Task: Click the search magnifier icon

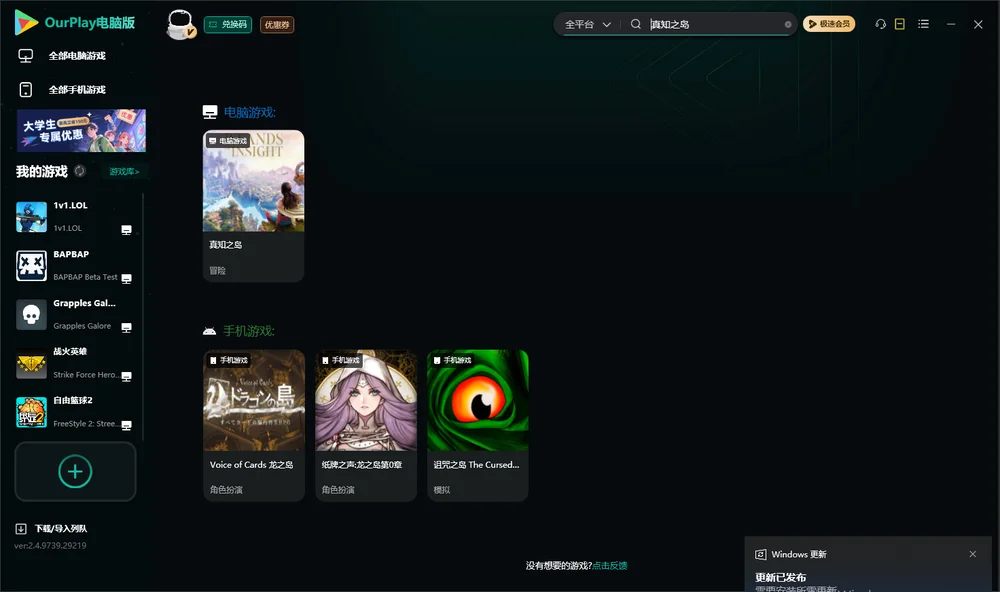Action: point(636,24)
